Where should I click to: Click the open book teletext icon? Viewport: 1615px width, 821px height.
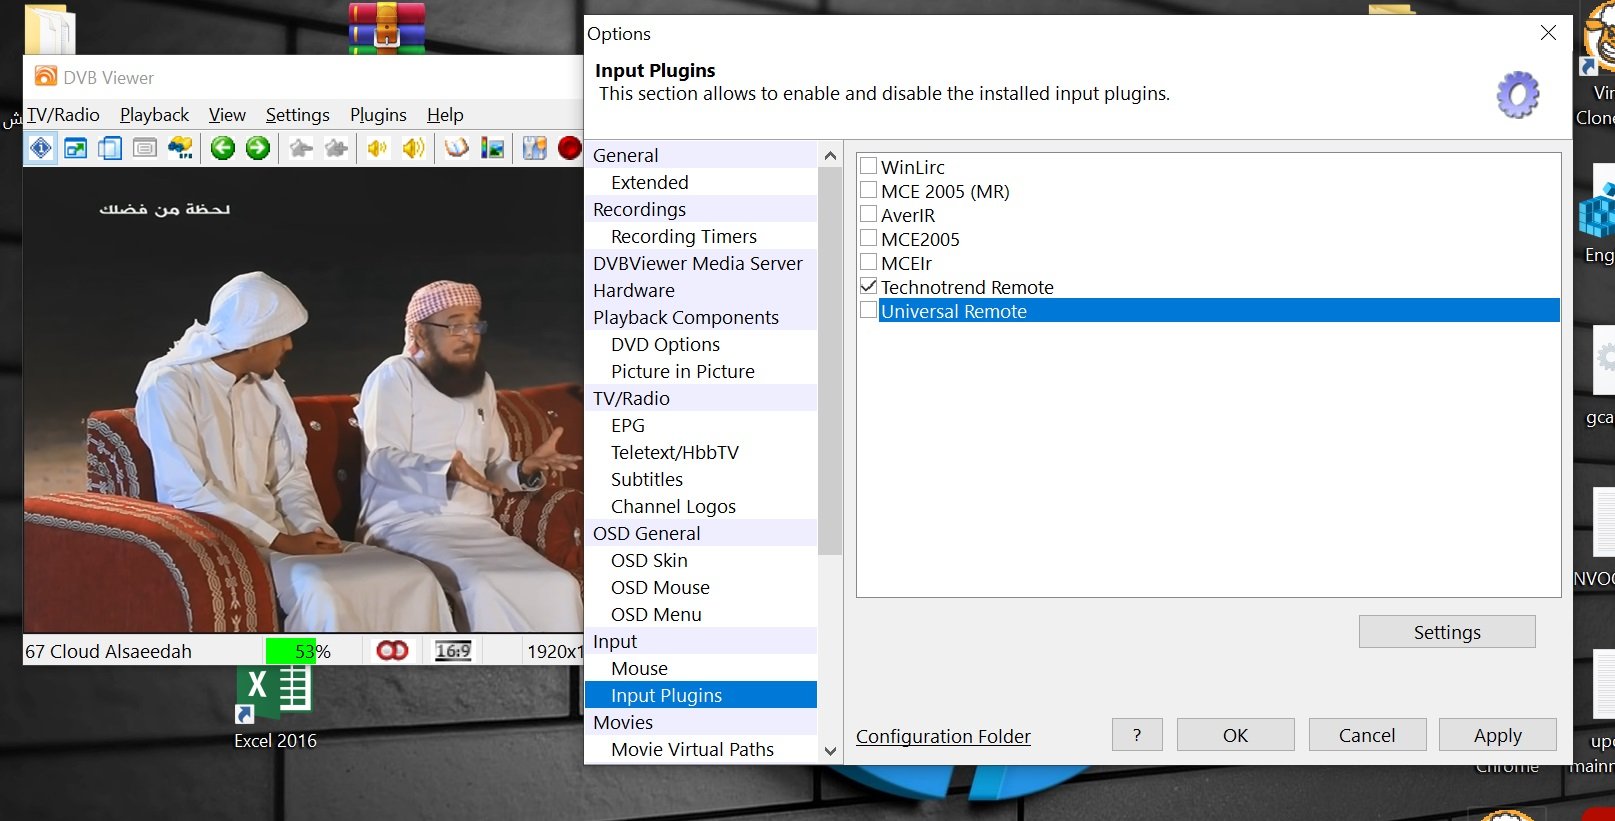click(x=457, y=149)
